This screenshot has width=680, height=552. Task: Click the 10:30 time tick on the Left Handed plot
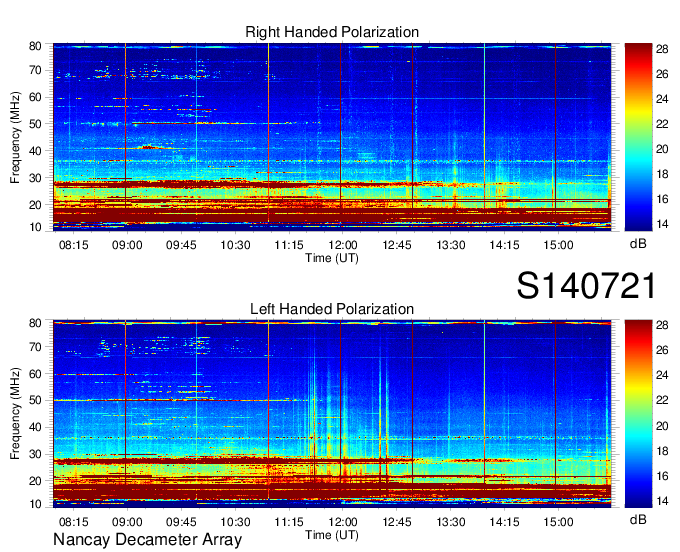click(x=235, y=522)
